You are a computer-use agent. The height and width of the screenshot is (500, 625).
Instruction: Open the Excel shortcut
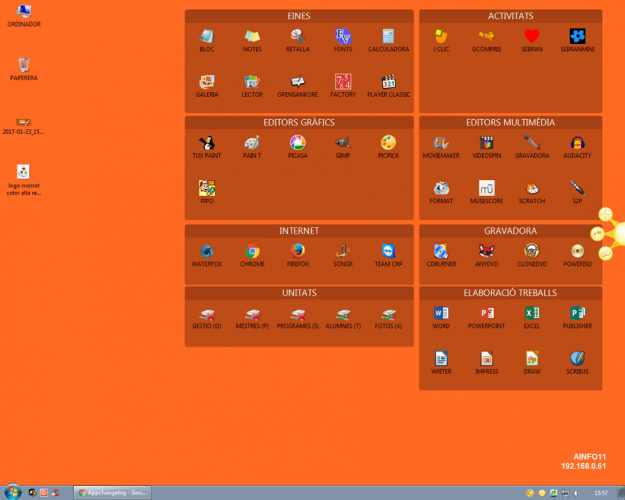coord(532,315)
